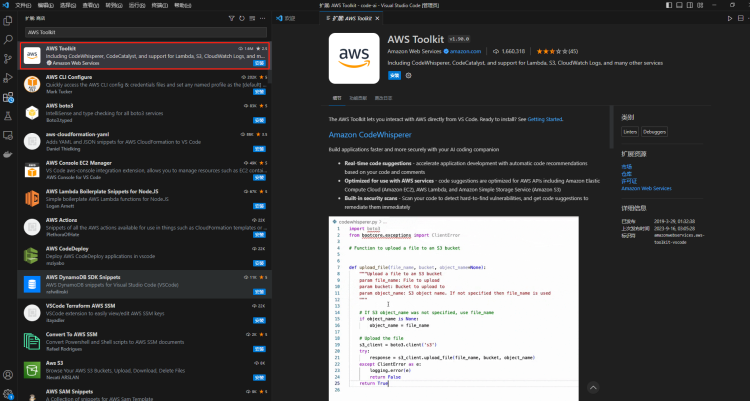
Task: Click the Amazon CodeWhisperer heading link
Action: (x=370, y=135)
